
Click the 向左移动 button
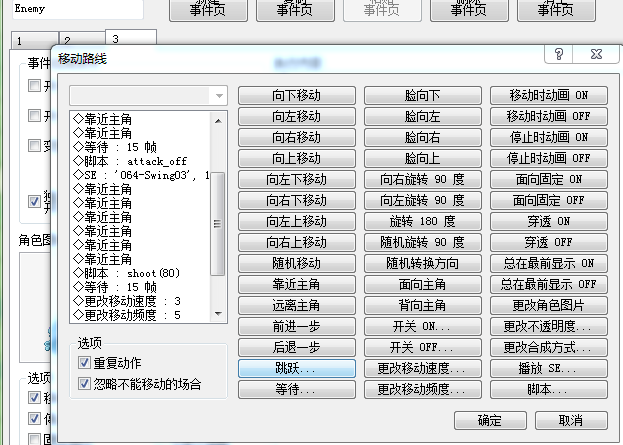(297, 116)
